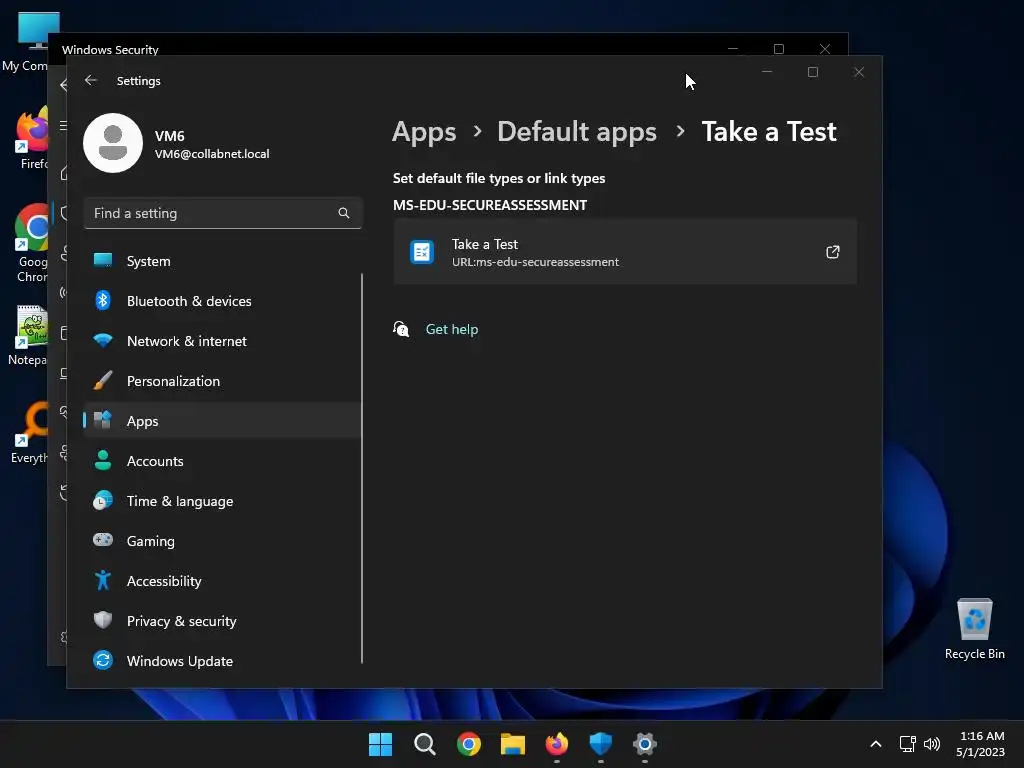Viewport: 1024px width, 768px height.
Task: Open Personalization settings
Action: point(223,381)
